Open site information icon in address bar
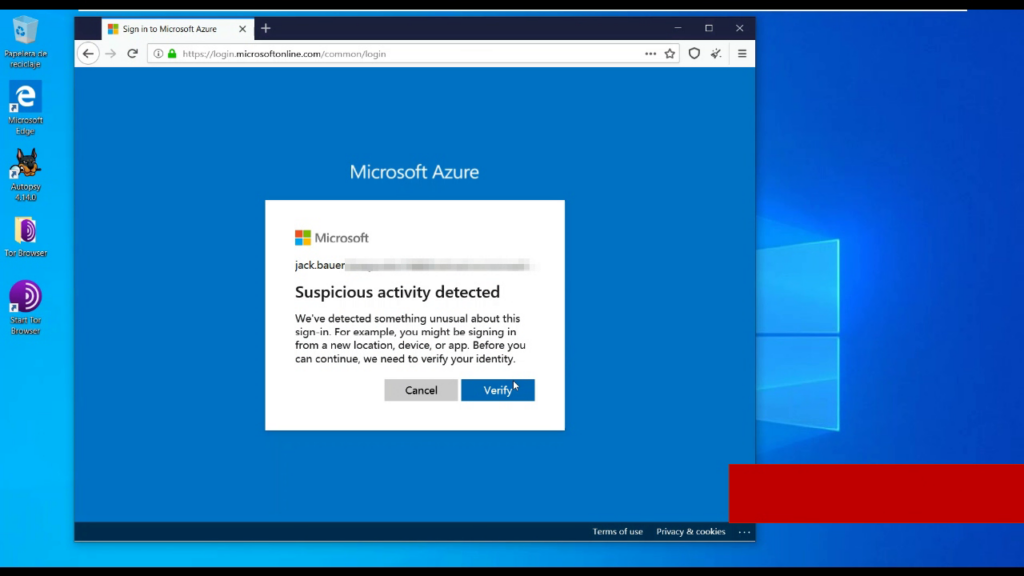 tap(158, 54)
